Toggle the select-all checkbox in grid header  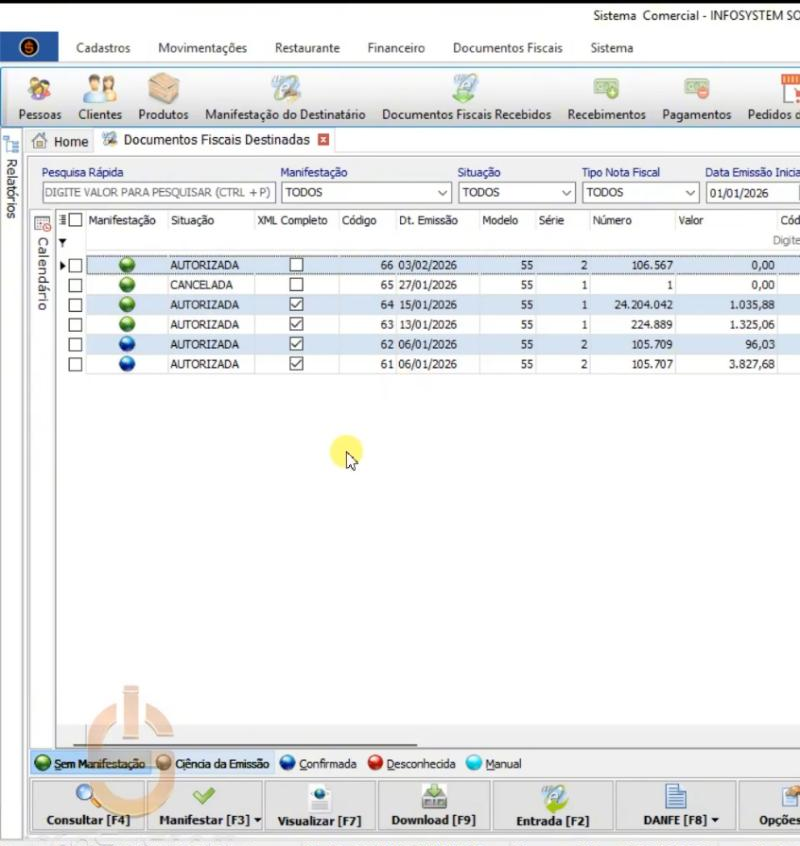click(76, 220)
